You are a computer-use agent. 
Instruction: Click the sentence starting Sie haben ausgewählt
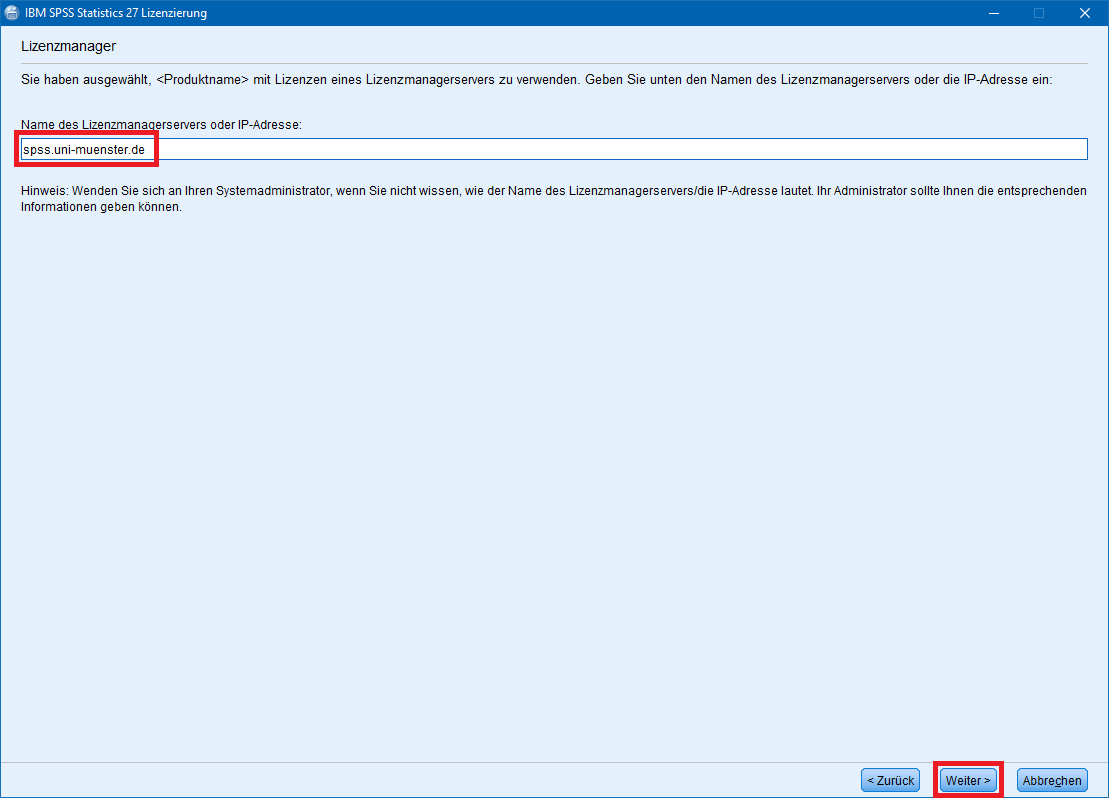300,79
